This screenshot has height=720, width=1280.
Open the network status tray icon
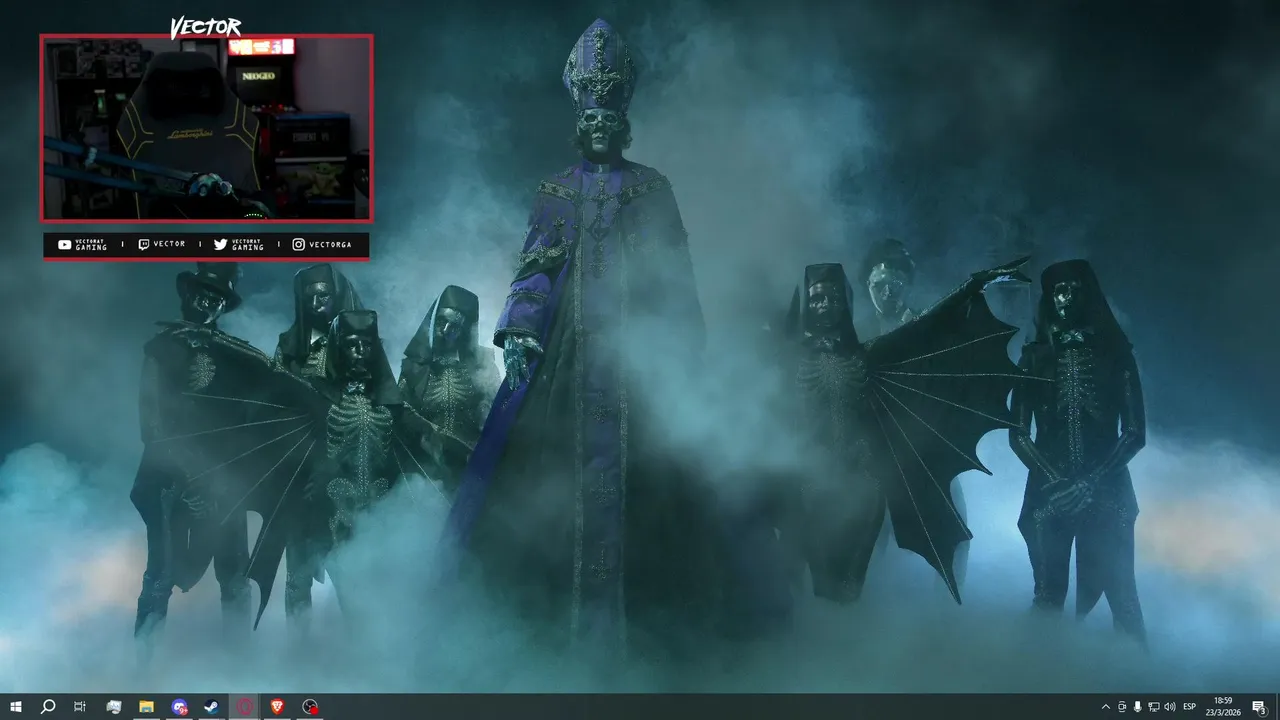[1154, 707]
